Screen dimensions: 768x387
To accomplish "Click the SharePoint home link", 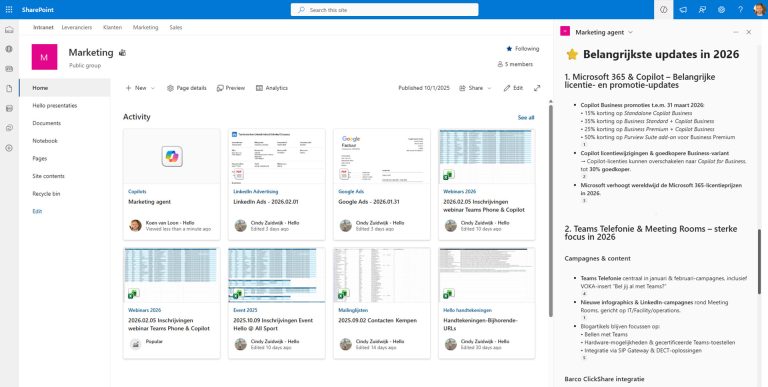I will (38, 10).
